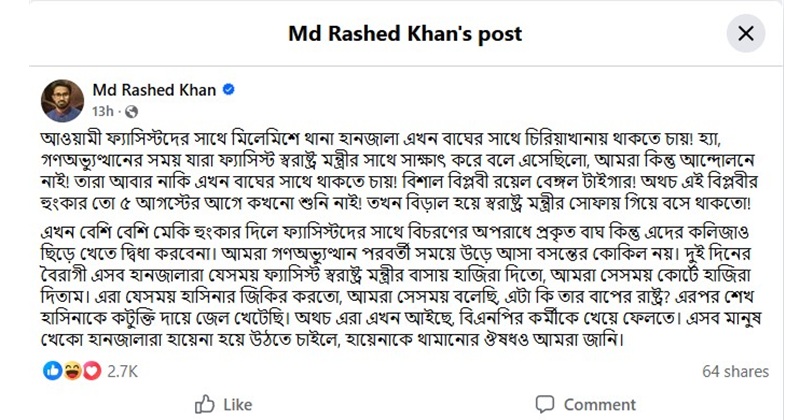
Task: Click the Like text label
Action: pos(238,405)
